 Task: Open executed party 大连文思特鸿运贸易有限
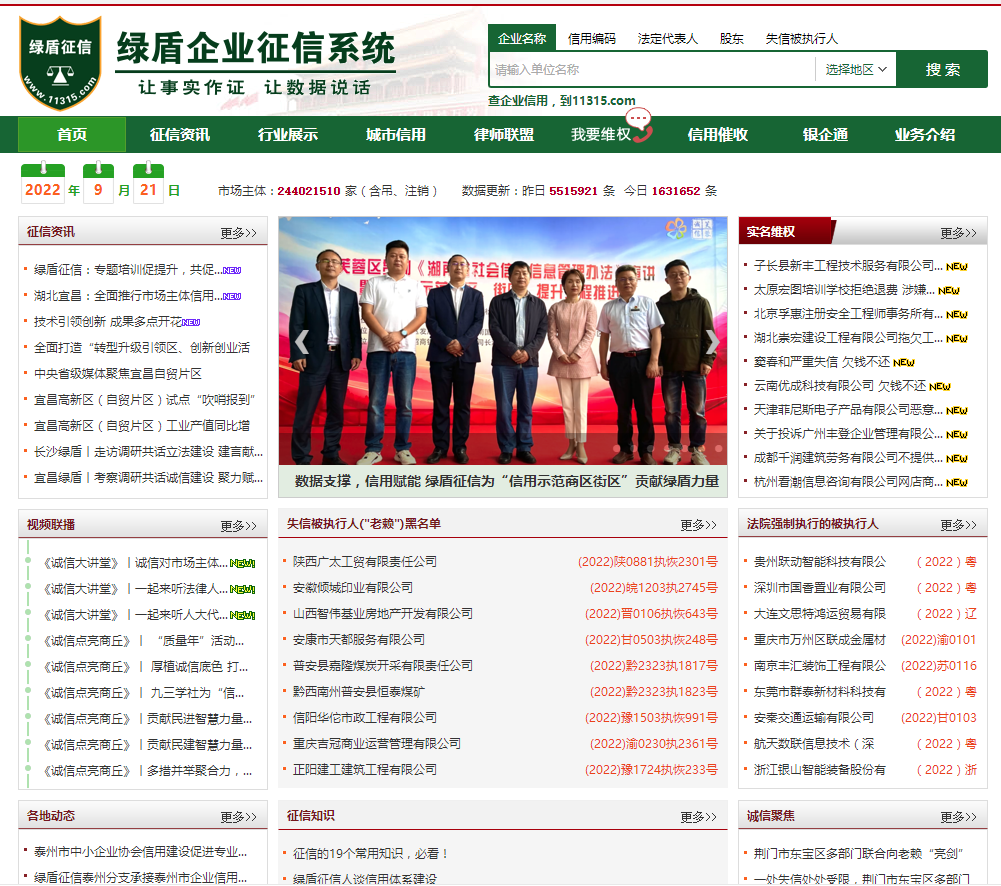tap(820, 613)
